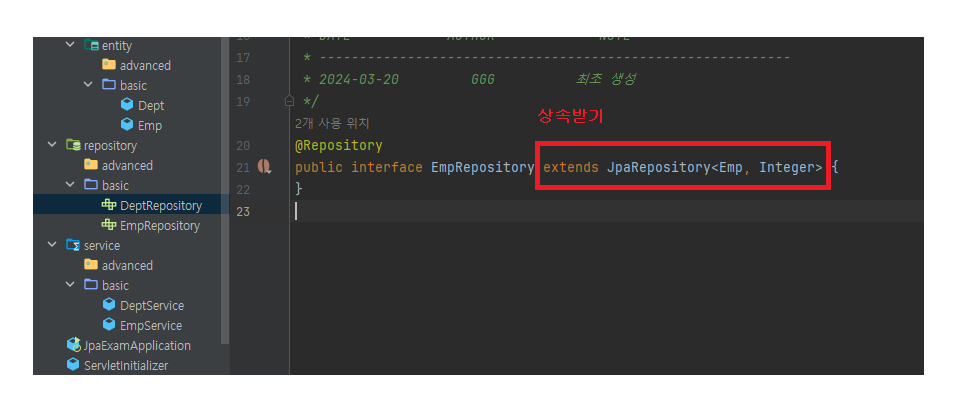Click the project tree vertical scrollbar
960x415 pixels.
(x=225, y=190)
